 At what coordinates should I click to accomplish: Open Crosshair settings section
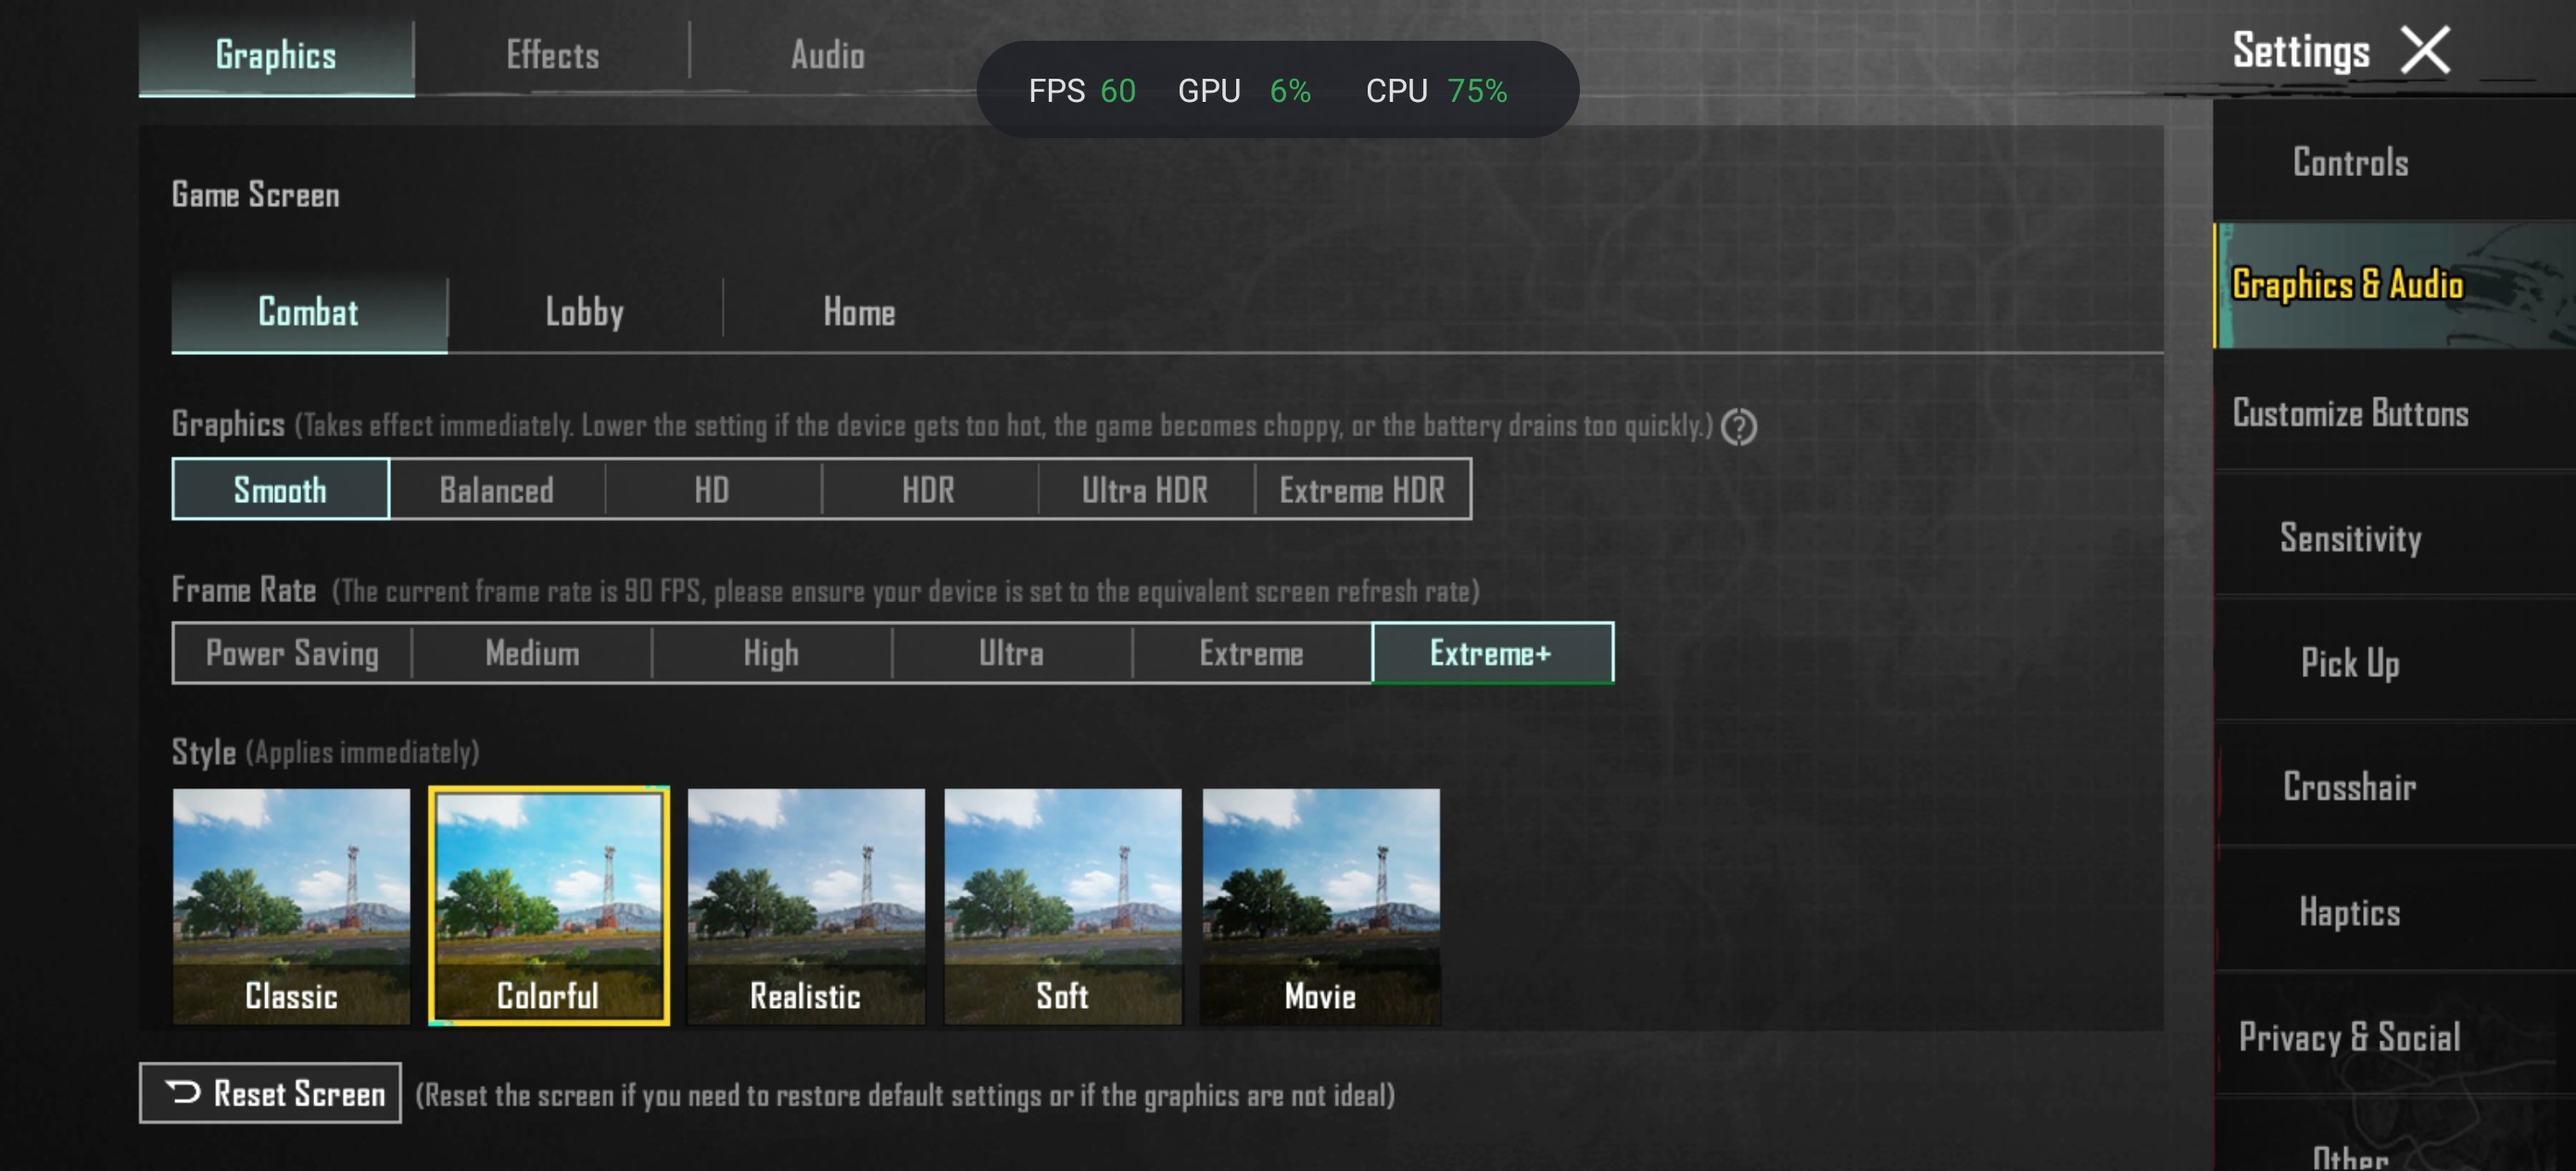tap(2350, 787)
